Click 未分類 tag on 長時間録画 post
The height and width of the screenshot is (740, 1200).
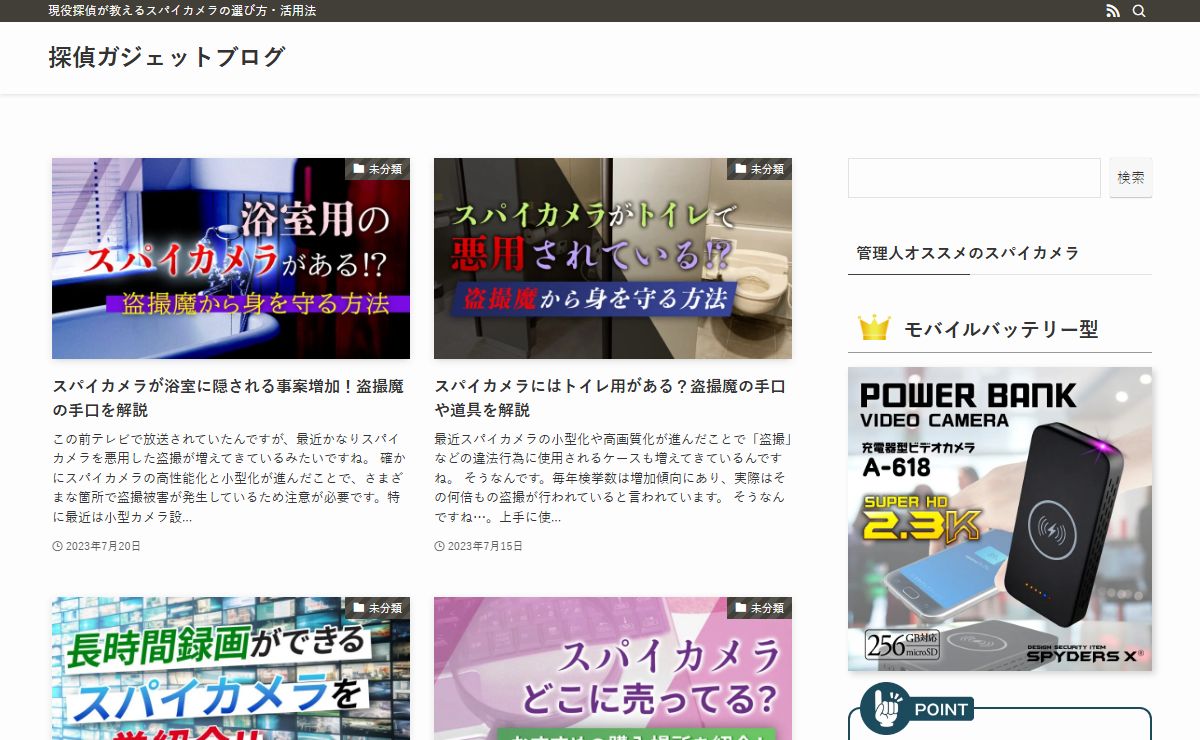click(378, 608)
